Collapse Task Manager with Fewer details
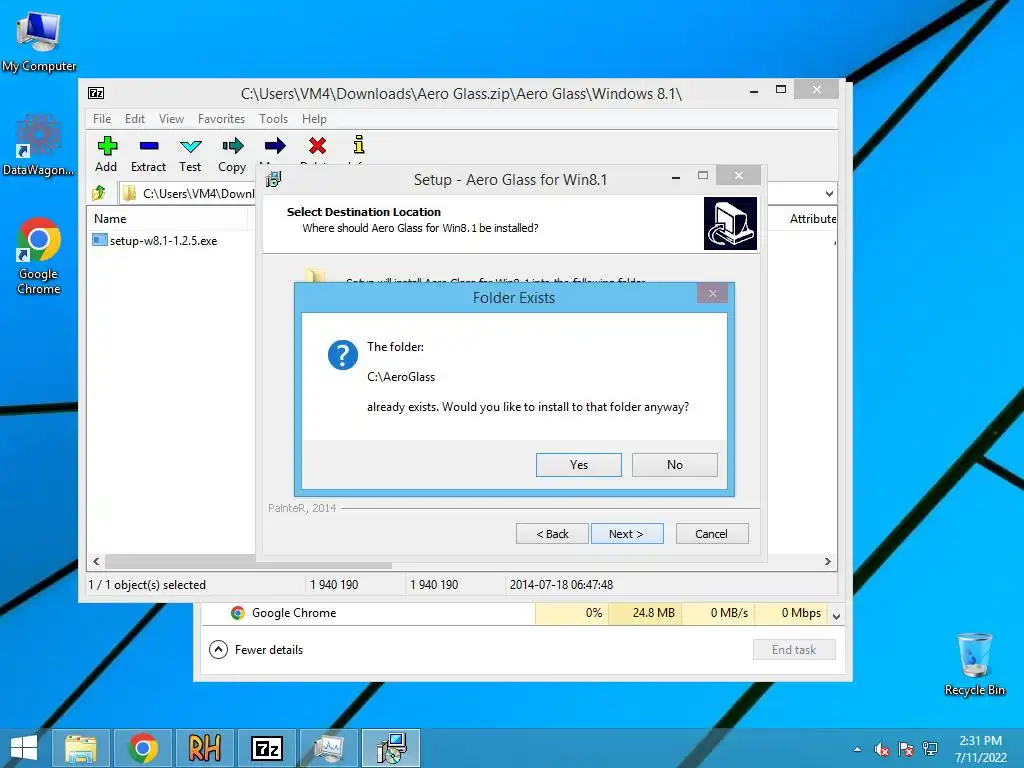Image resolution: width=1024 pixels, height=768 pixels. [257, 650]
